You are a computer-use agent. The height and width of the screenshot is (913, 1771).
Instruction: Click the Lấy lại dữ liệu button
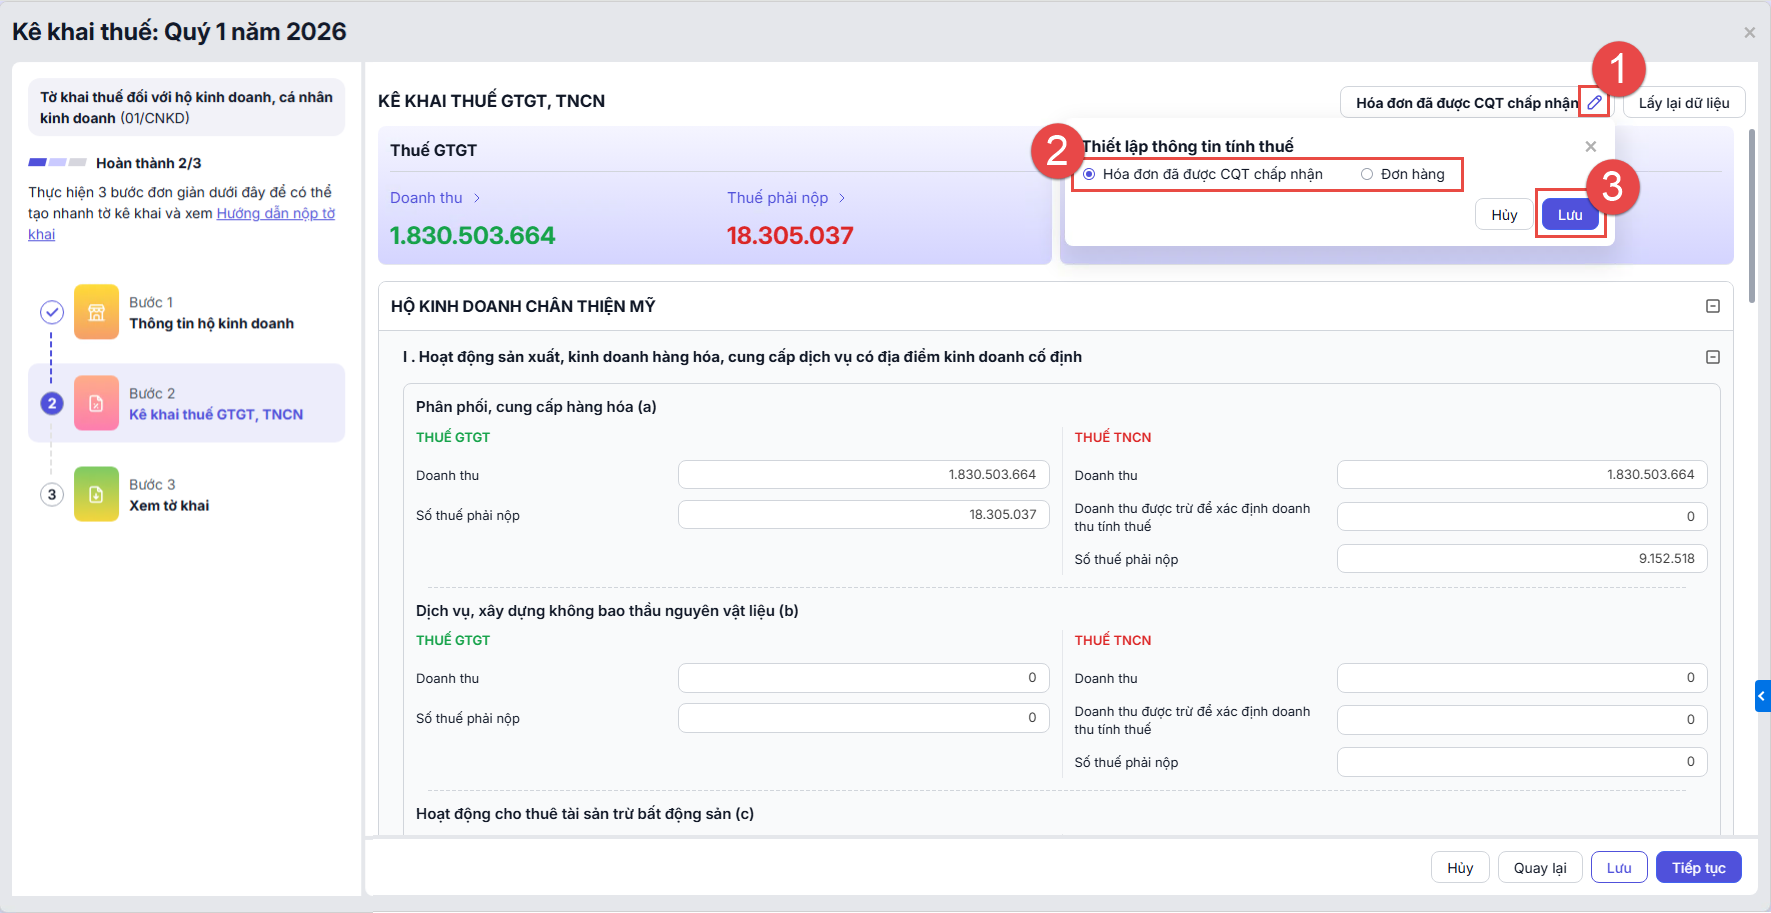click(1683, 103)
